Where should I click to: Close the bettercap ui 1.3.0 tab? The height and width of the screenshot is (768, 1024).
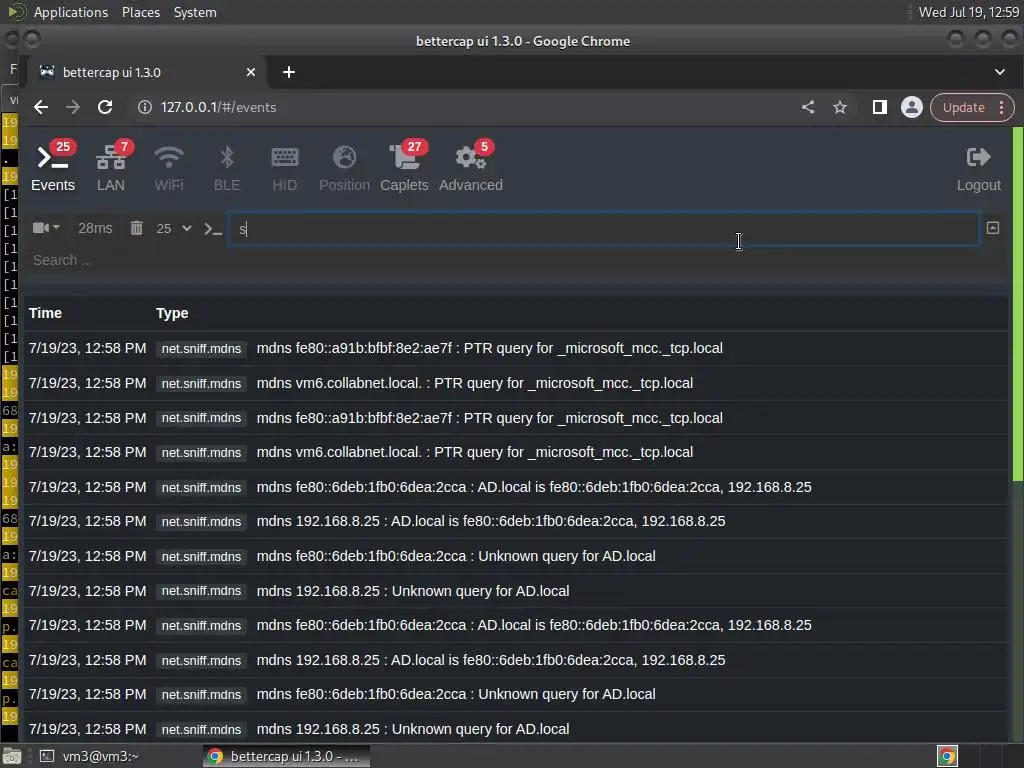click(x=251, y=72)
